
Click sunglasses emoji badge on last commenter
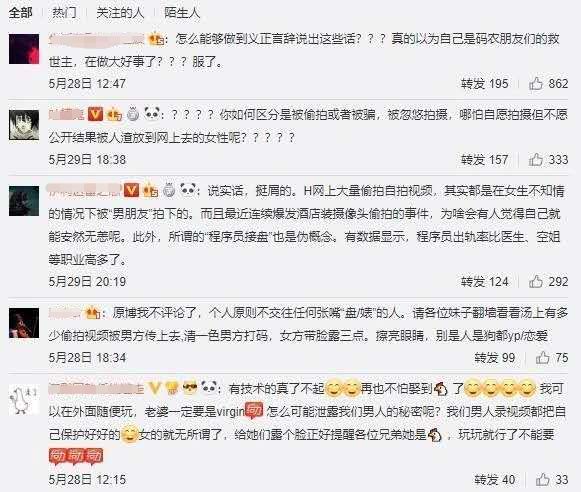[x=190, y=388]
